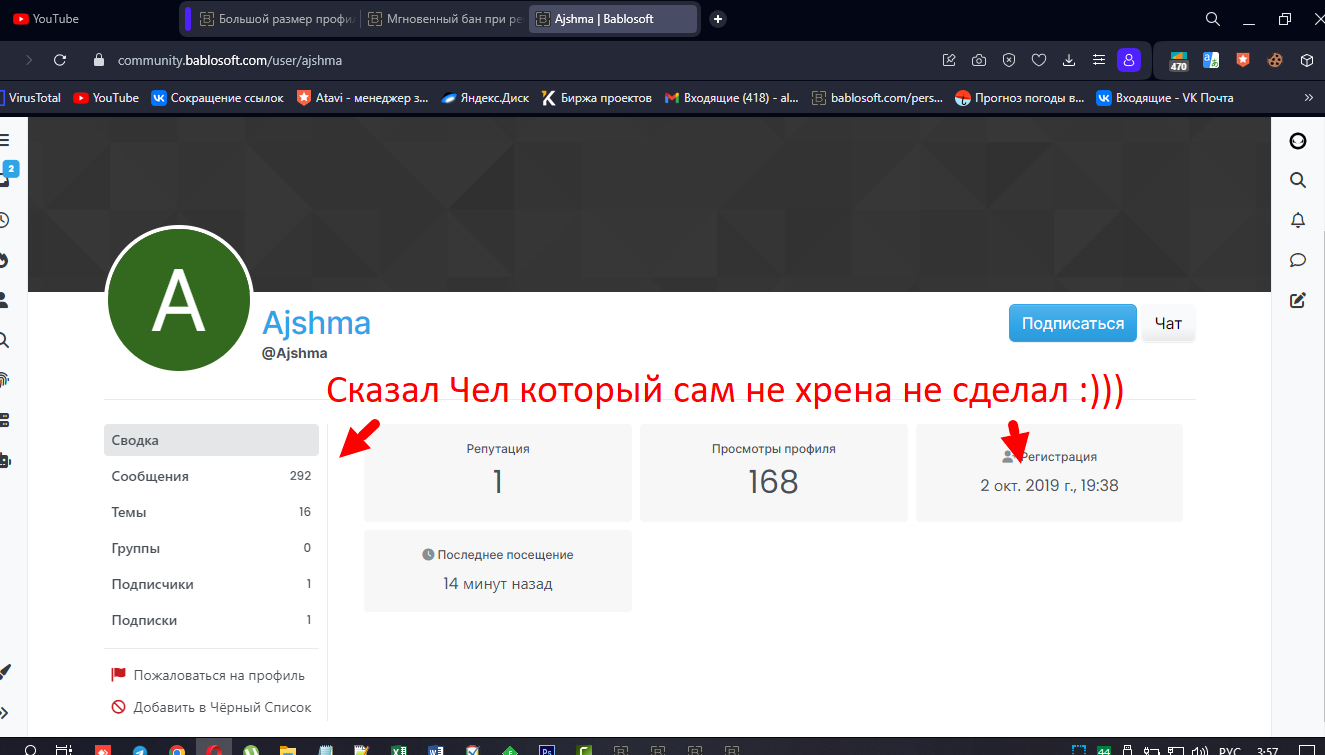The height and width of the screenshot is (755, 1325).
Task: Toggle follow with the Подписаться button
Action: pyautogui.click(x=1072, y=322)
